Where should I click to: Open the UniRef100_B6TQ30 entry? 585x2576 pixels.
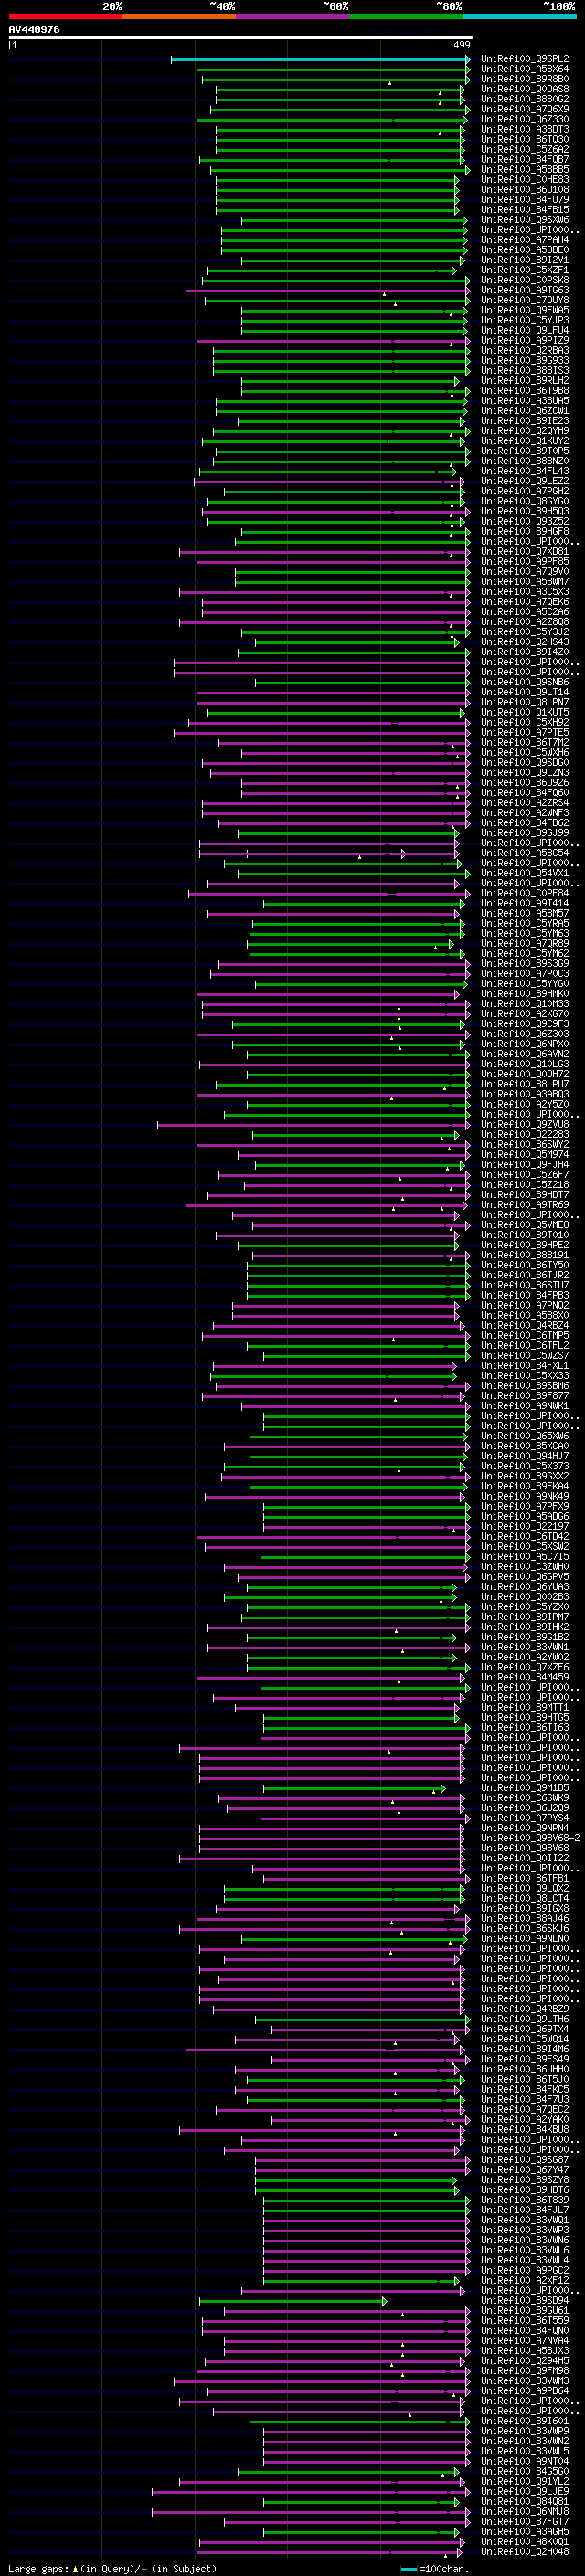tap(524, 139)
